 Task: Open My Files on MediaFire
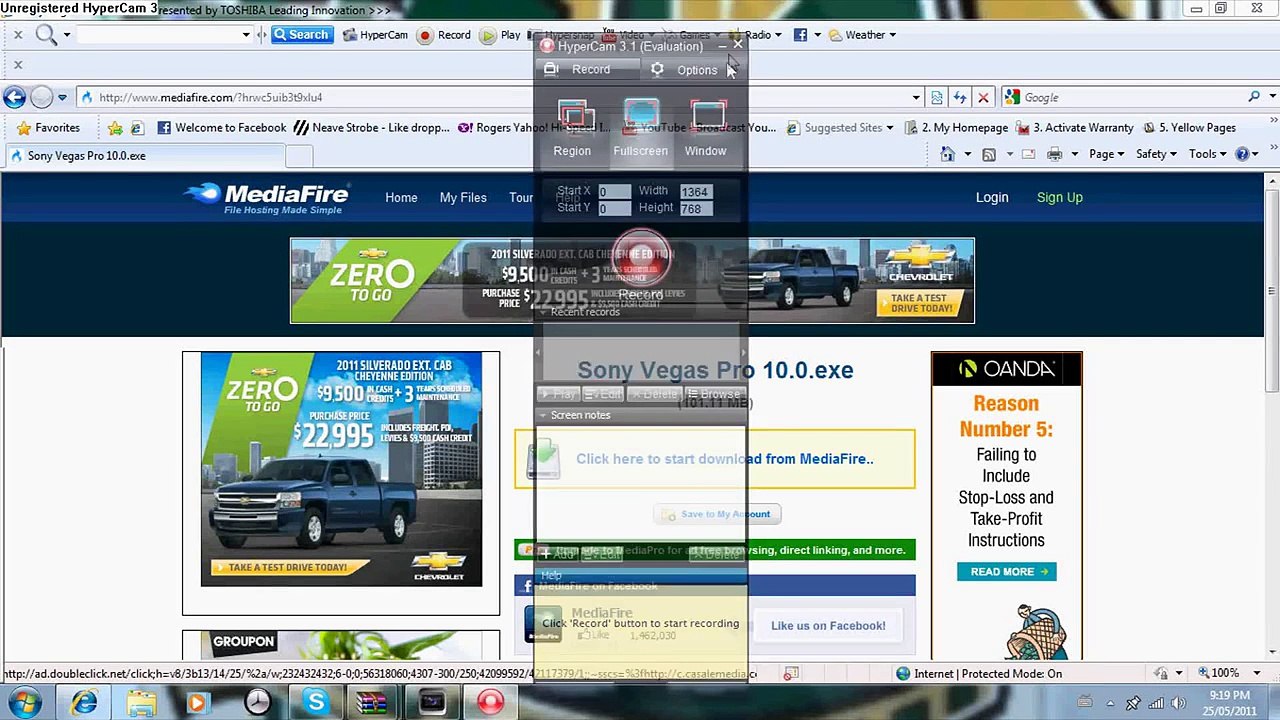463,197
